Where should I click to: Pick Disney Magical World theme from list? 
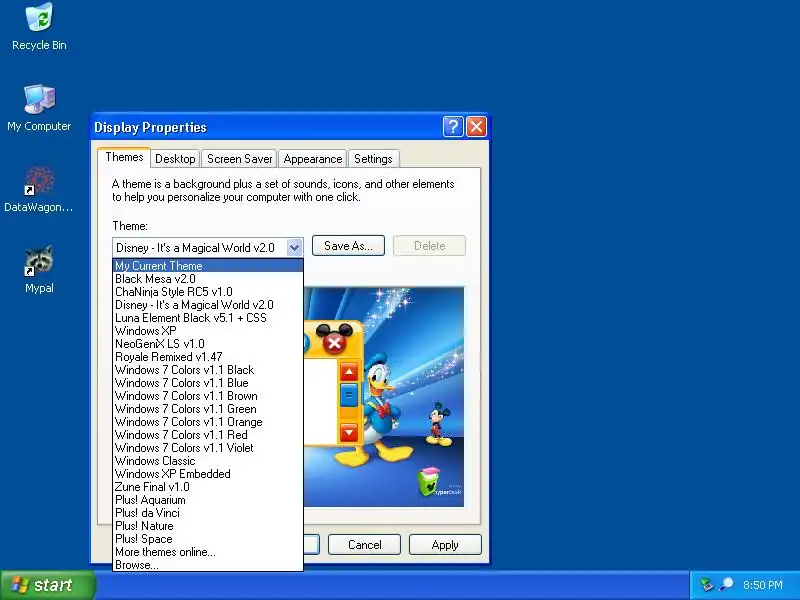[208, 305]
